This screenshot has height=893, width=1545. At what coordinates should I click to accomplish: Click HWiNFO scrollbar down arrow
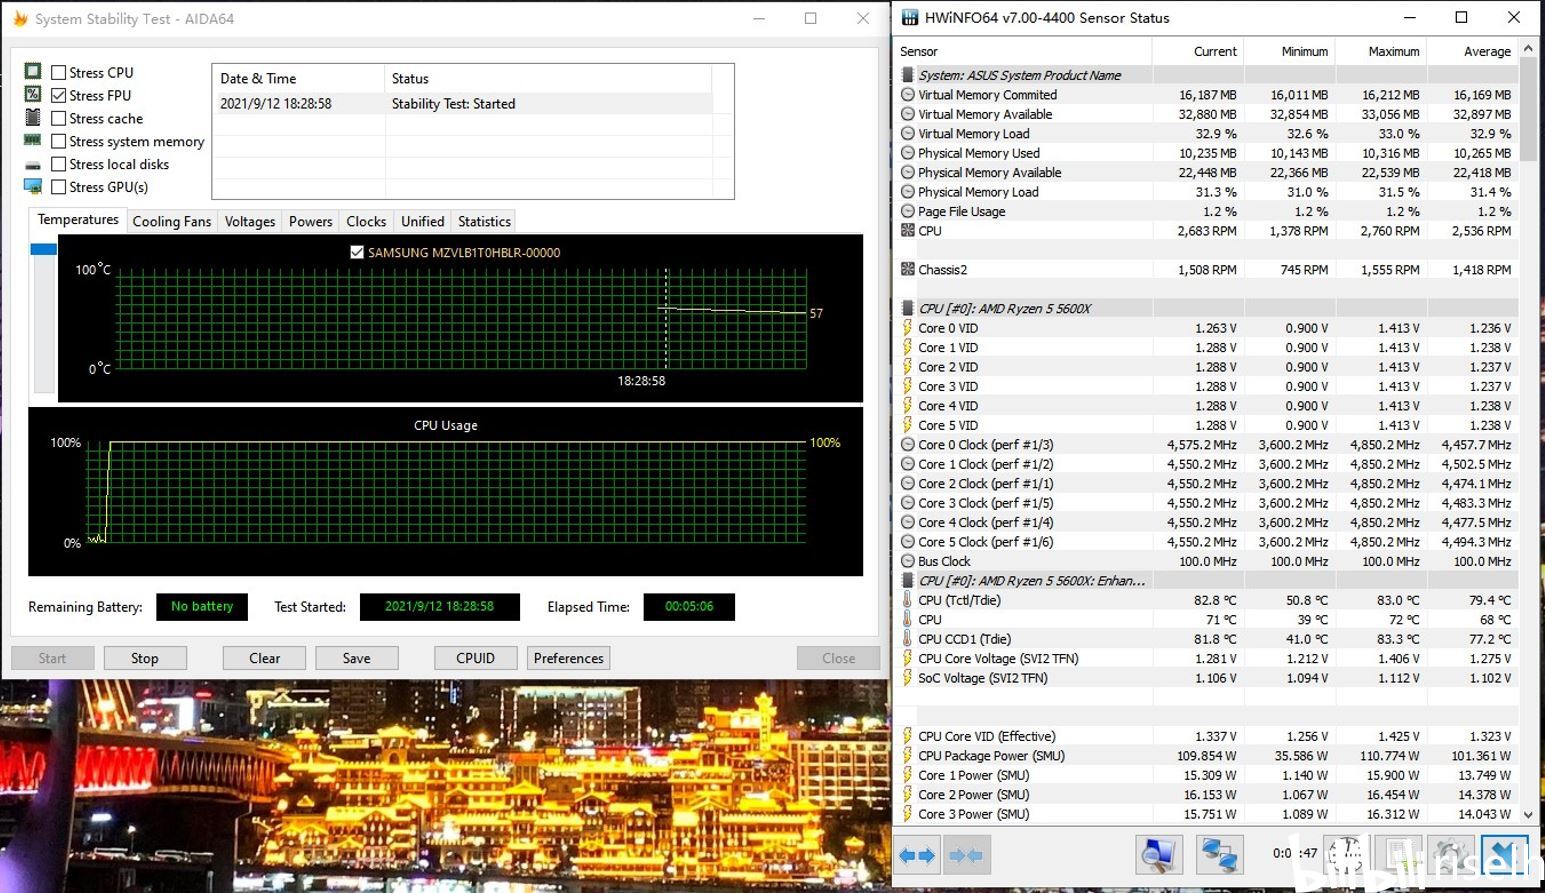[1527, 815]
